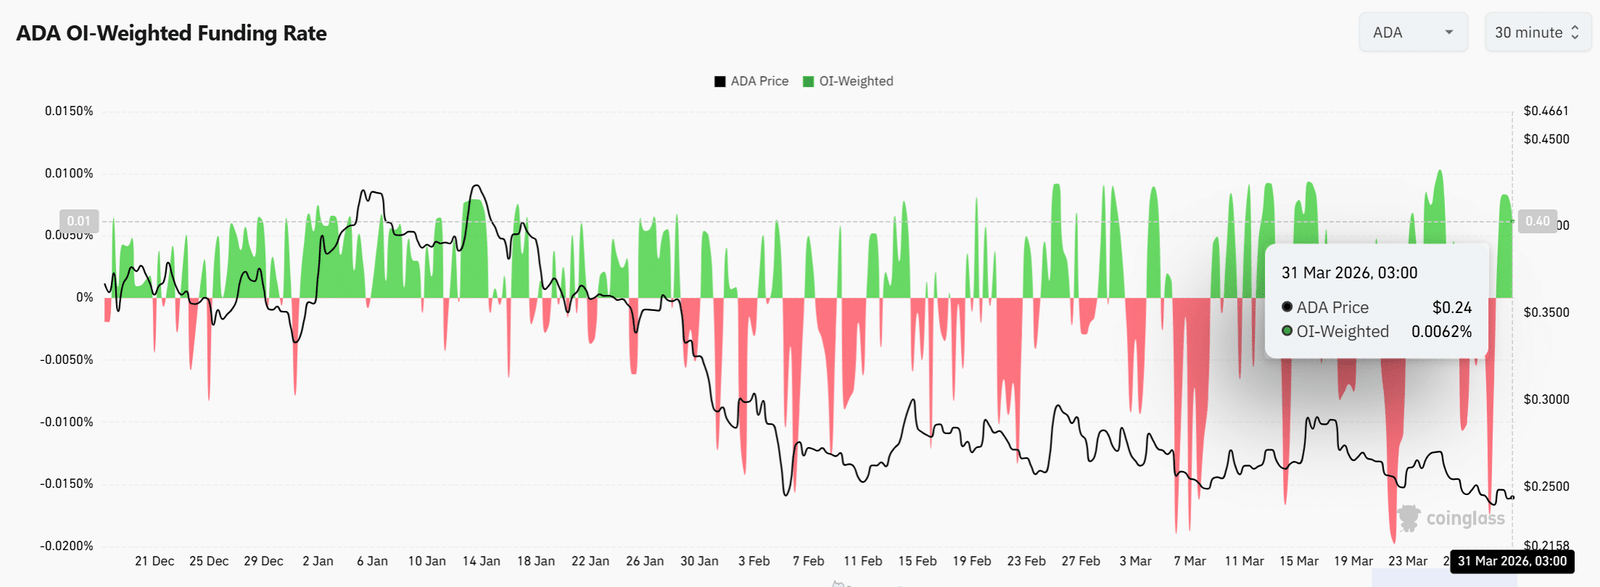Click the black dot beside ADA Price tooltip
This screenshot has width=1600, height=587.
pyautogui.click(x=1287, y=307)
